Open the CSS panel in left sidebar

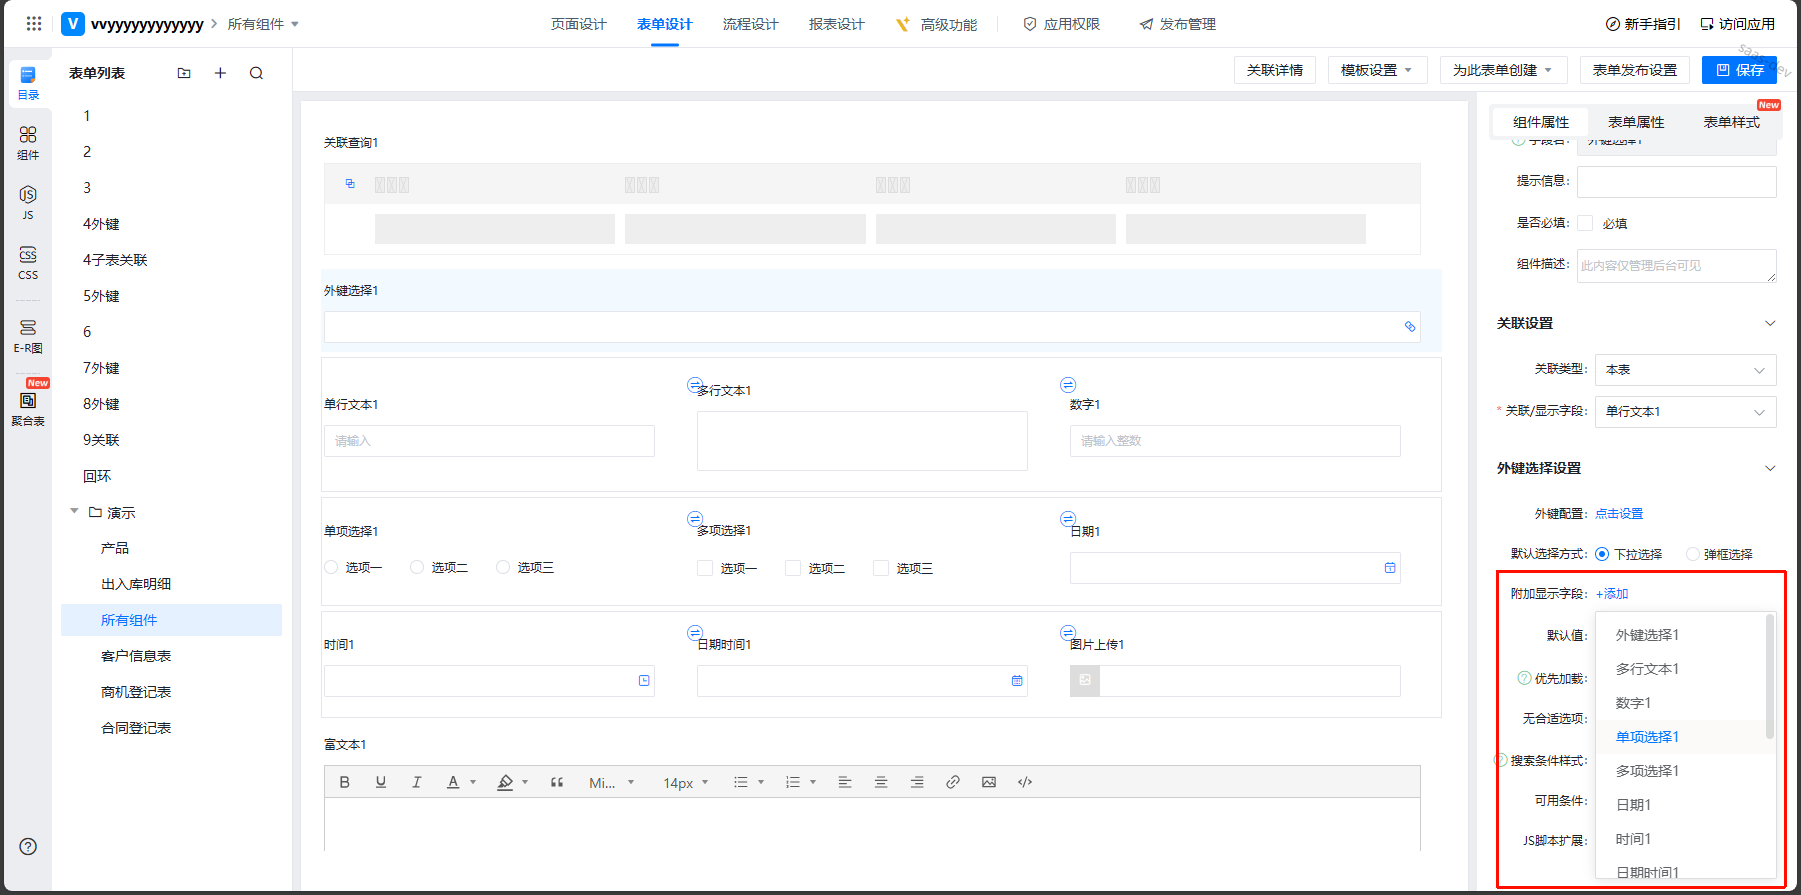28,262
